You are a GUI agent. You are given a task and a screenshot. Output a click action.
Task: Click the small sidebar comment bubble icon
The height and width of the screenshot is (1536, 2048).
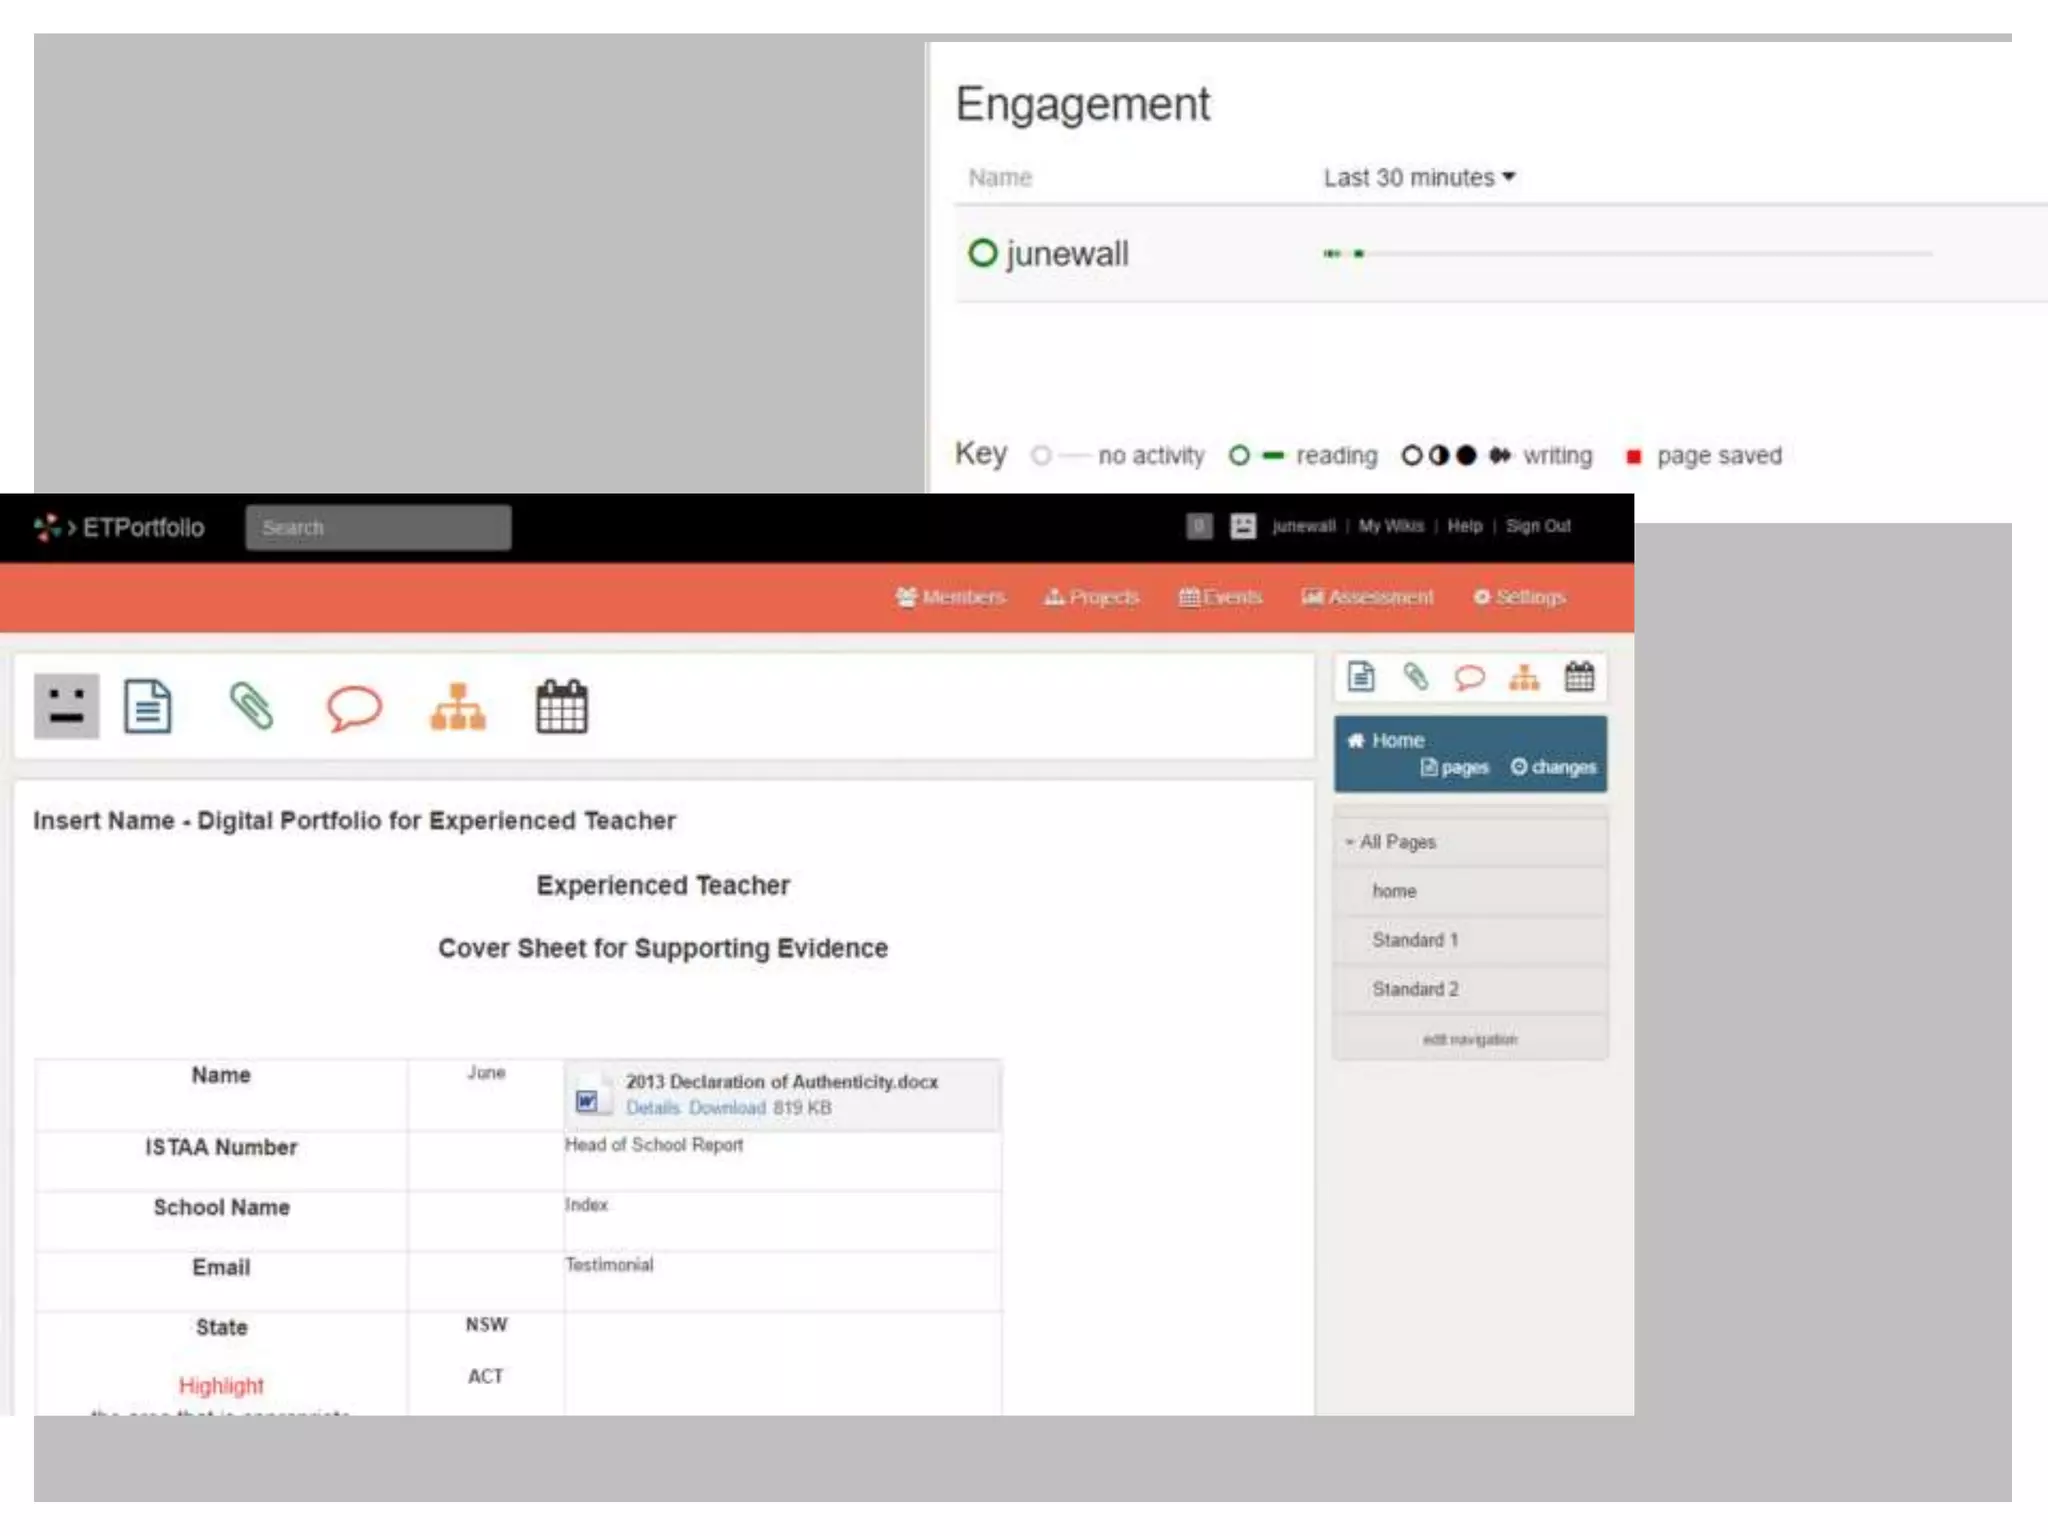click(1469, 678)
